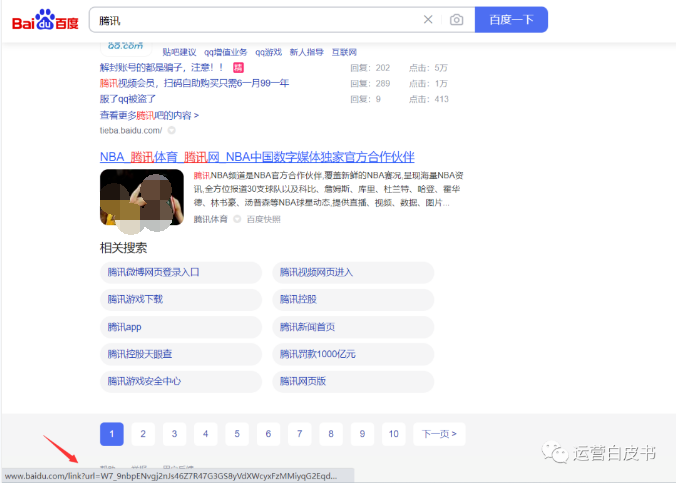Click the pink 精 badge icon
Image resolution: width=676 pixels, height=483 pixels.
click(x=238, y=68)
